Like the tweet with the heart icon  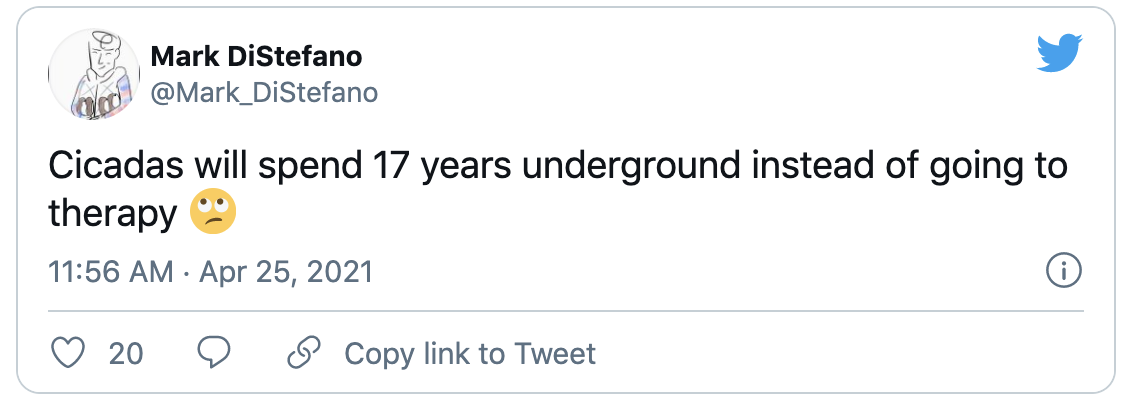pos(66,352)
